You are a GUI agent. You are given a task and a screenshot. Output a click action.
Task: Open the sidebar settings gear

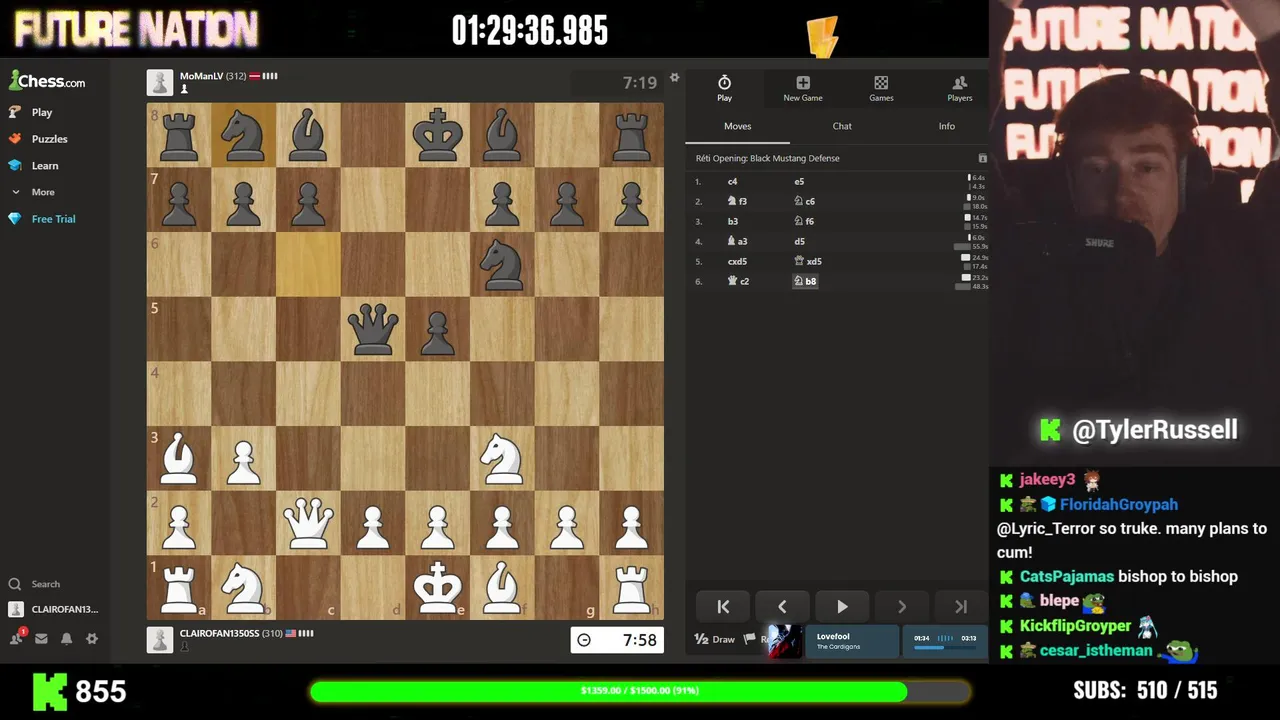point(91,638)
